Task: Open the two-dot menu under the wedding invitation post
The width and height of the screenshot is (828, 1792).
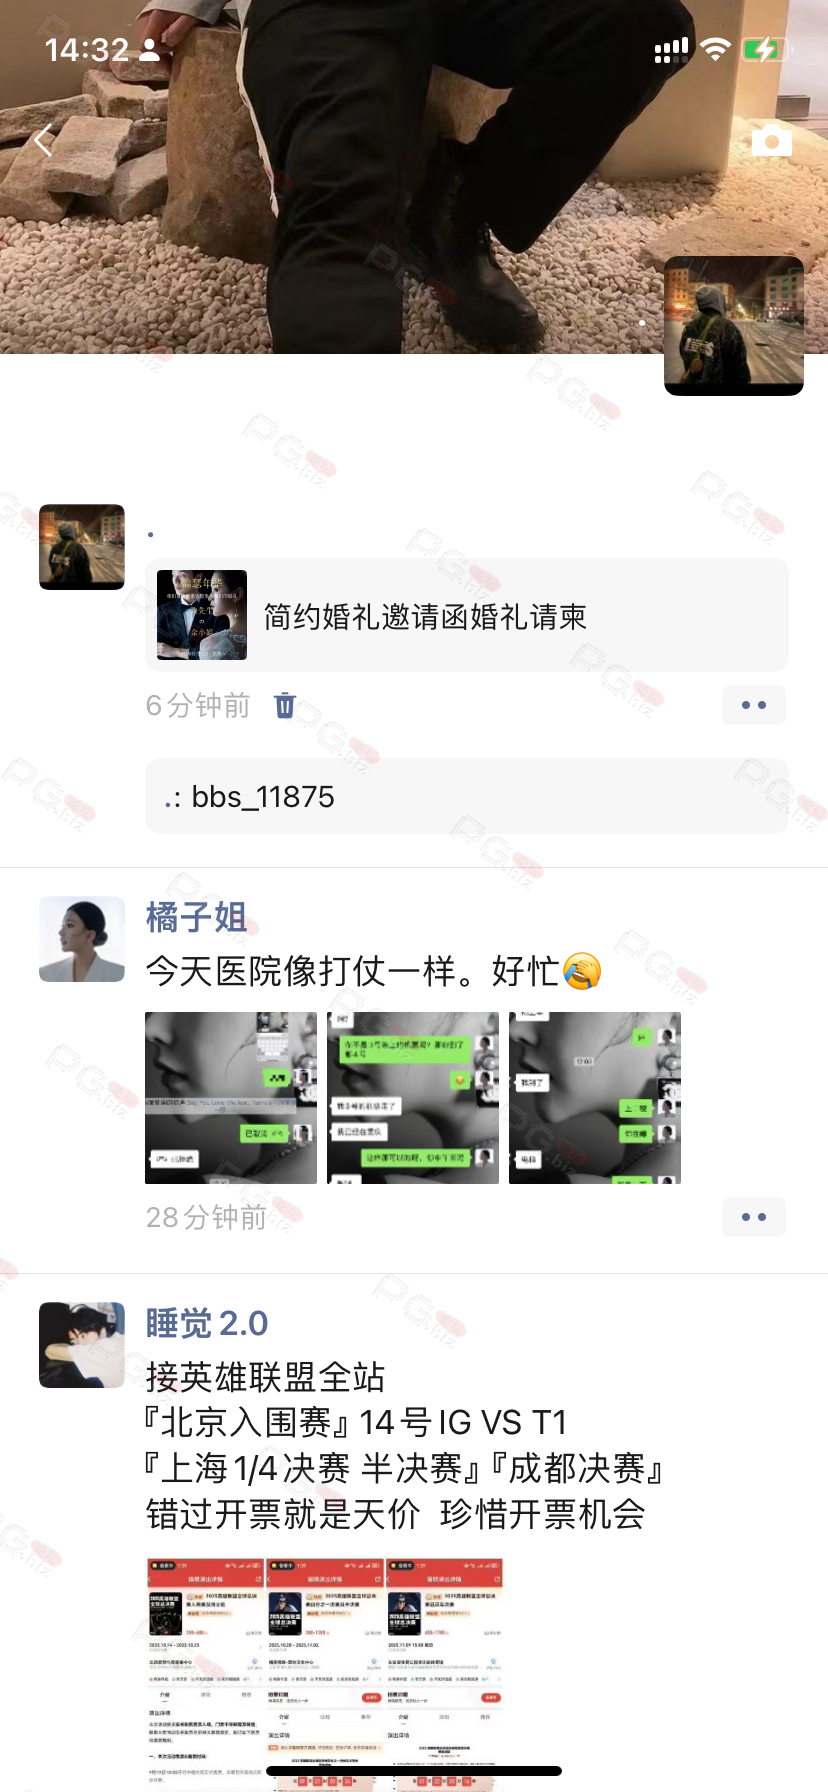Action: tap(754, 705)
